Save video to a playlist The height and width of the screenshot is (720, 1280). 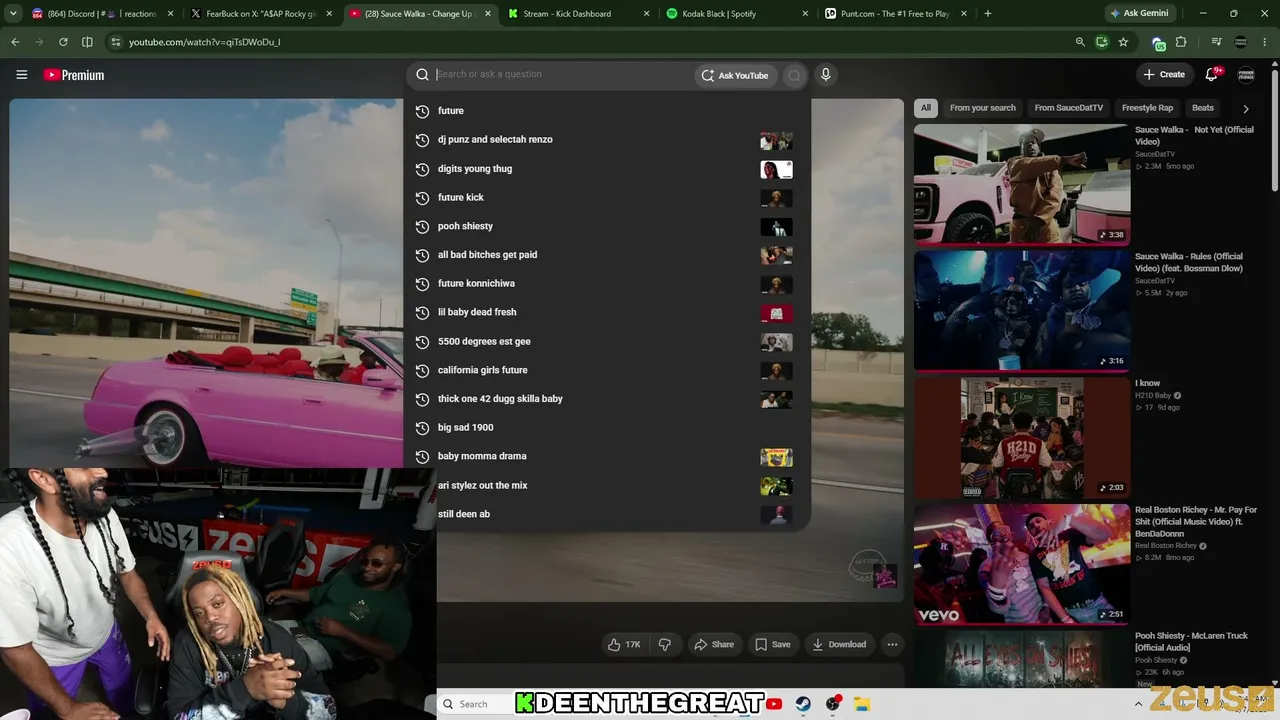[x=773, y=645]
